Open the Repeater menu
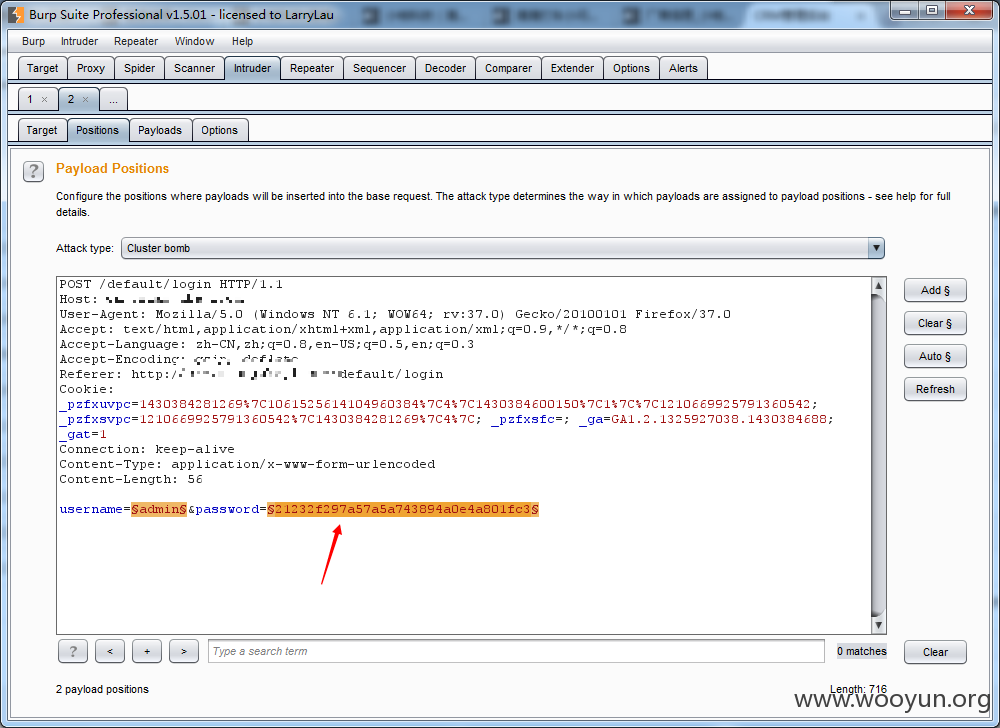The width and height of the screenshot is (1000, 728). click(x=136, y=41)
